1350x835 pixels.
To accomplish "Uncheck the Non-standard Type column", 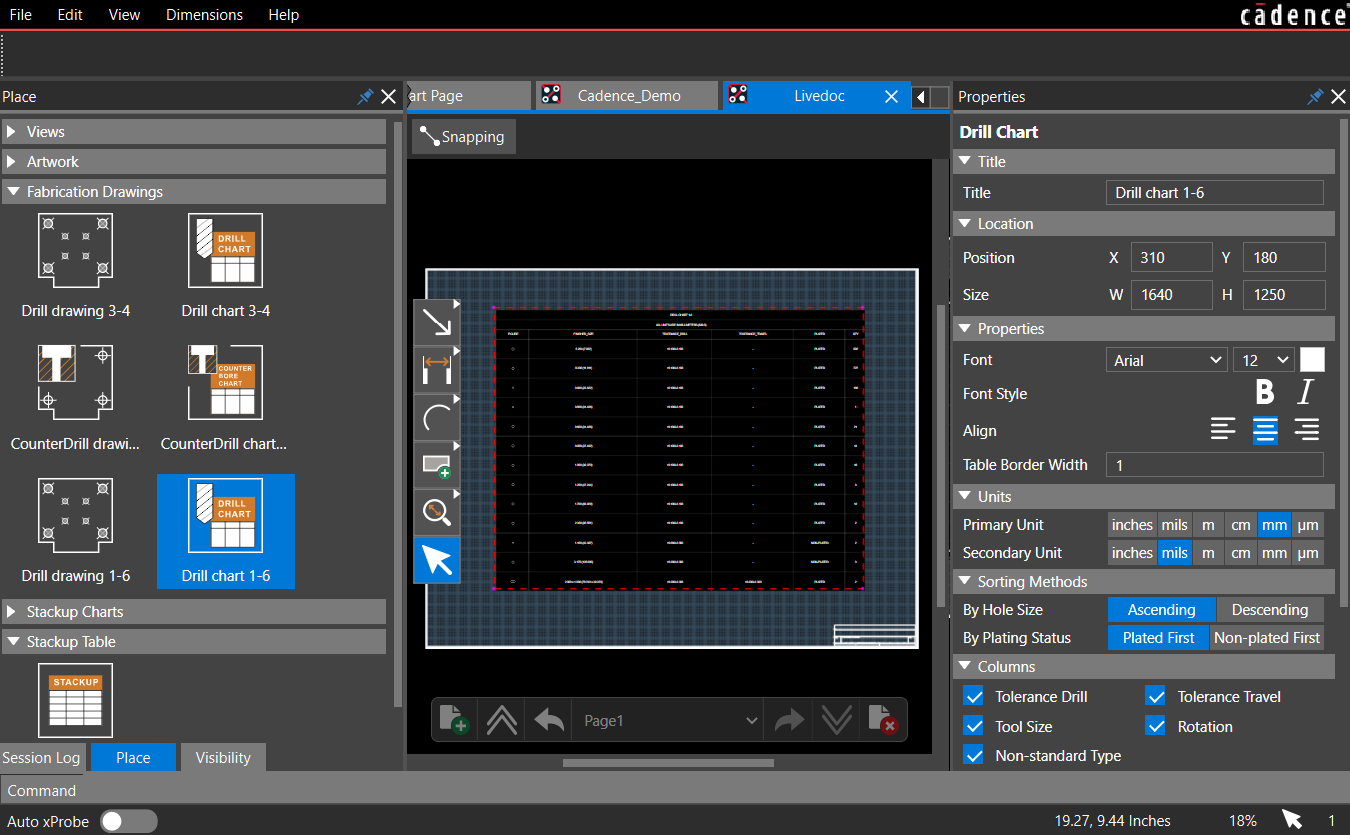I will point(974,756).
